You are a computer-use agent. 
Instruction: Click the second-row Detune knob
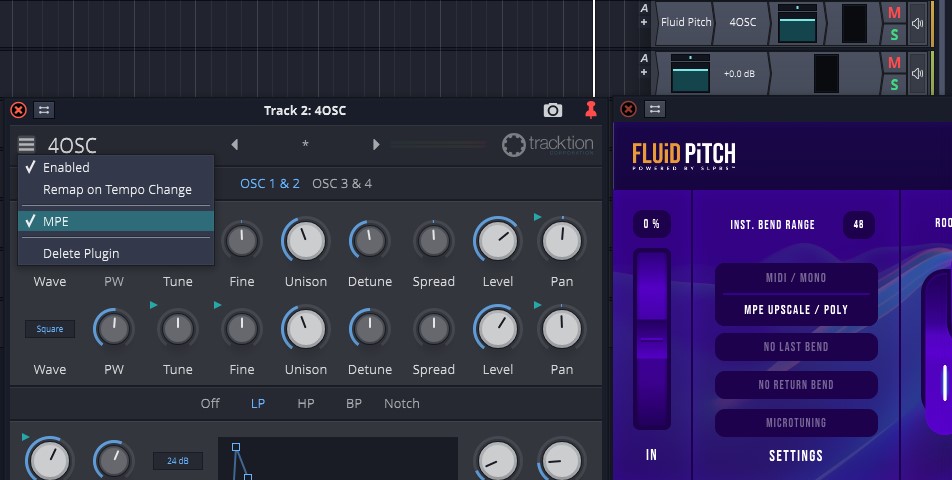pos(369,328)
